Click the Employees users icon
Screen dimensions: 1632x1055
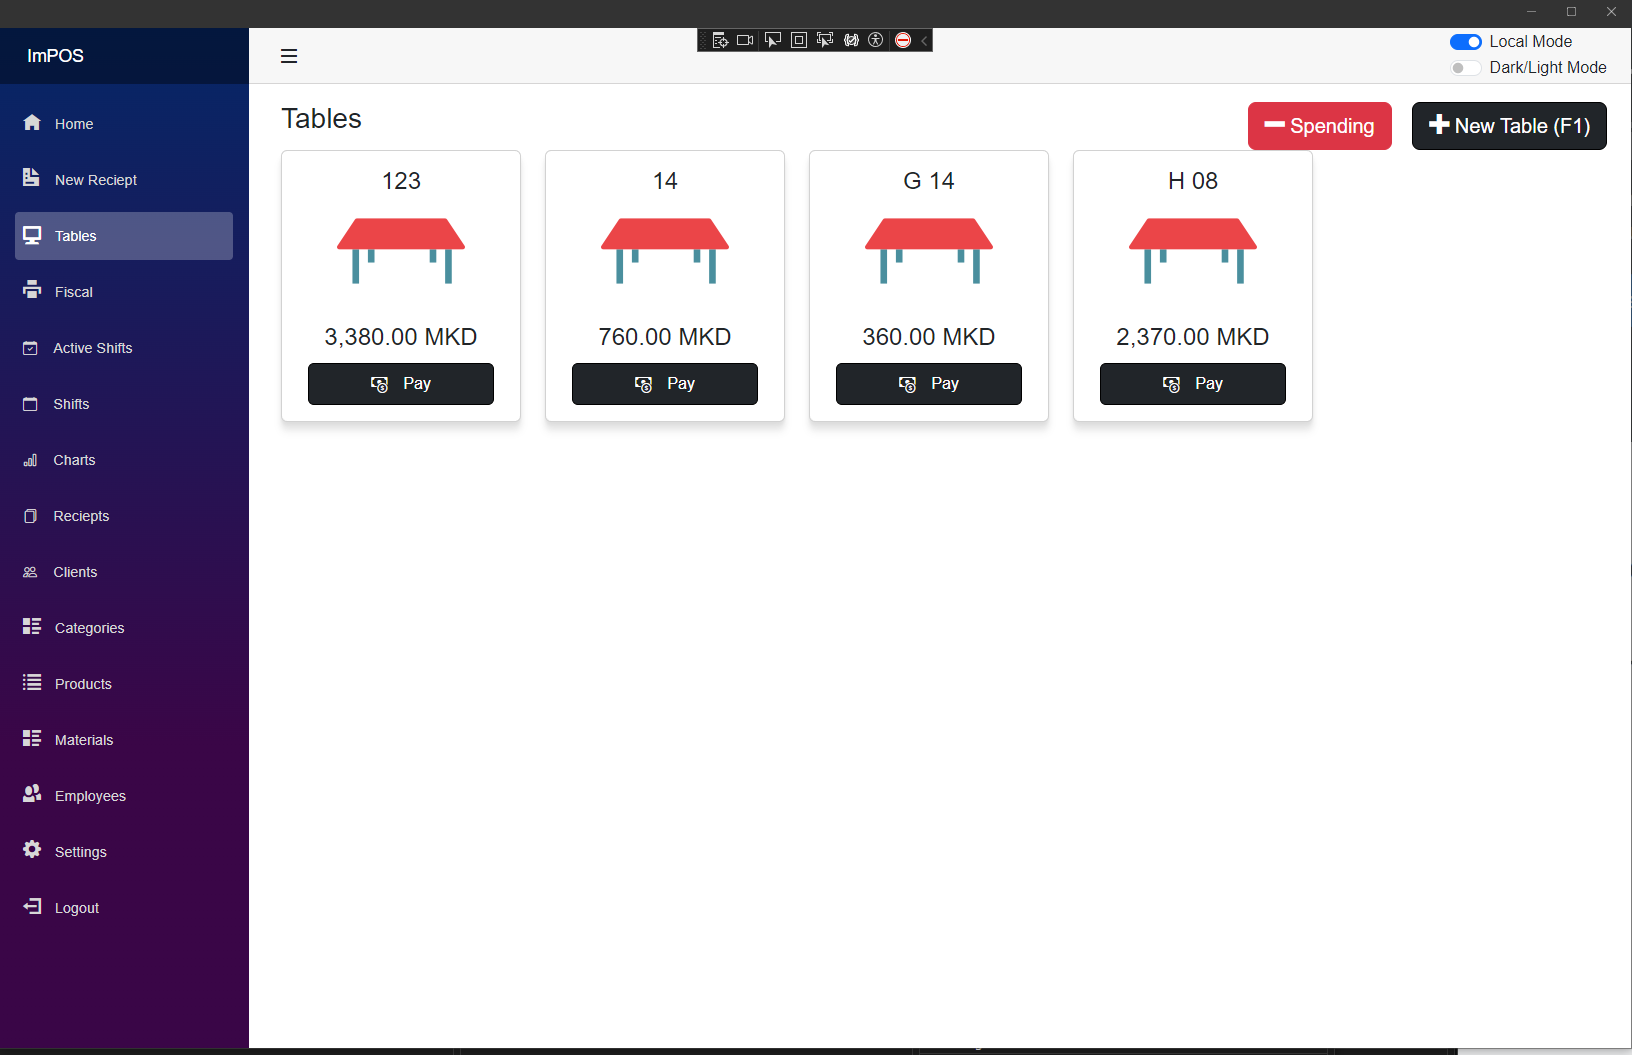(32, 793)
